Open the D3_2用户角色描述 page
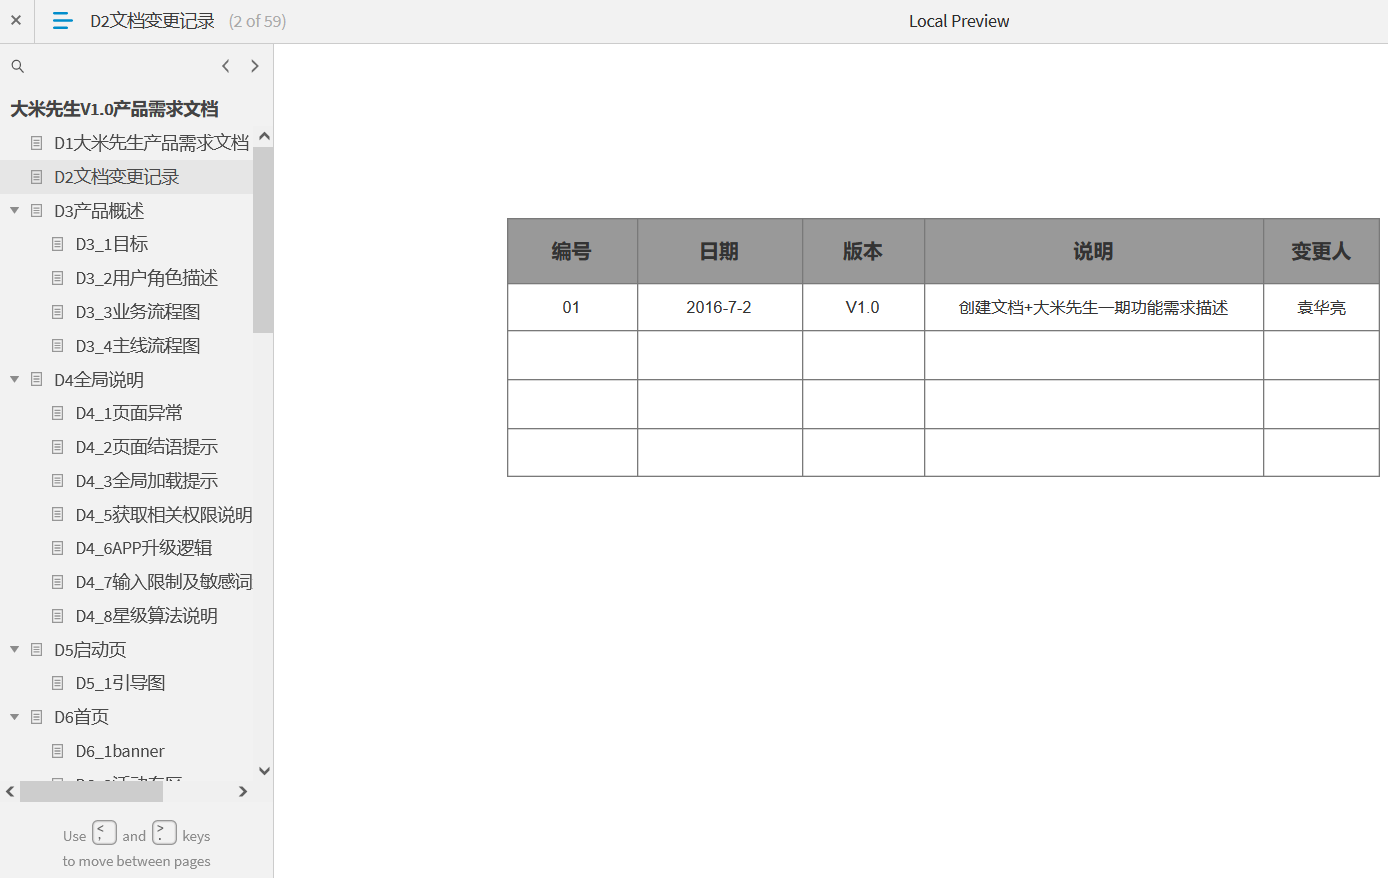Screen dimensions: 1388x878 click(x=147, y=278)
